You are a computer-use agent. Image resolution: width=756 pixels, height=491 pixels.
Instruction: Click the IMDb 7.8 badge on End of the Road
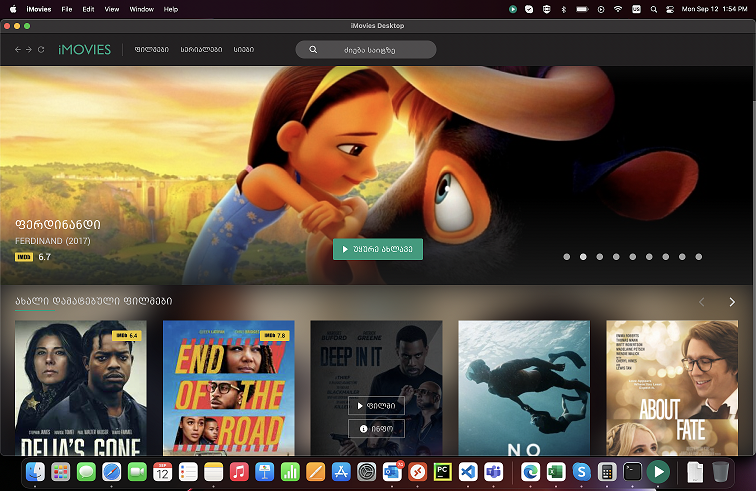(x=275, y=335)
